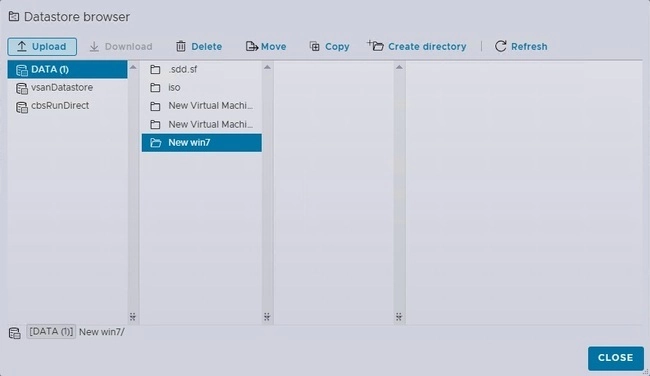Image resolution: width=650 pixels, height=376 pixels.
Task: Click the Datastore browser title icon
Action: (x=14, y=17)
